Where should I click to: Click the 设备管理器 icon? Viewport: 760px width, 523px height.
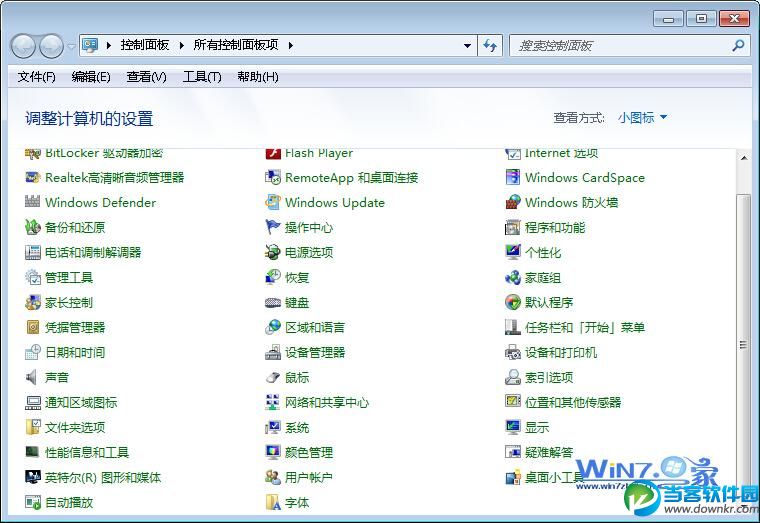point(273,352)
